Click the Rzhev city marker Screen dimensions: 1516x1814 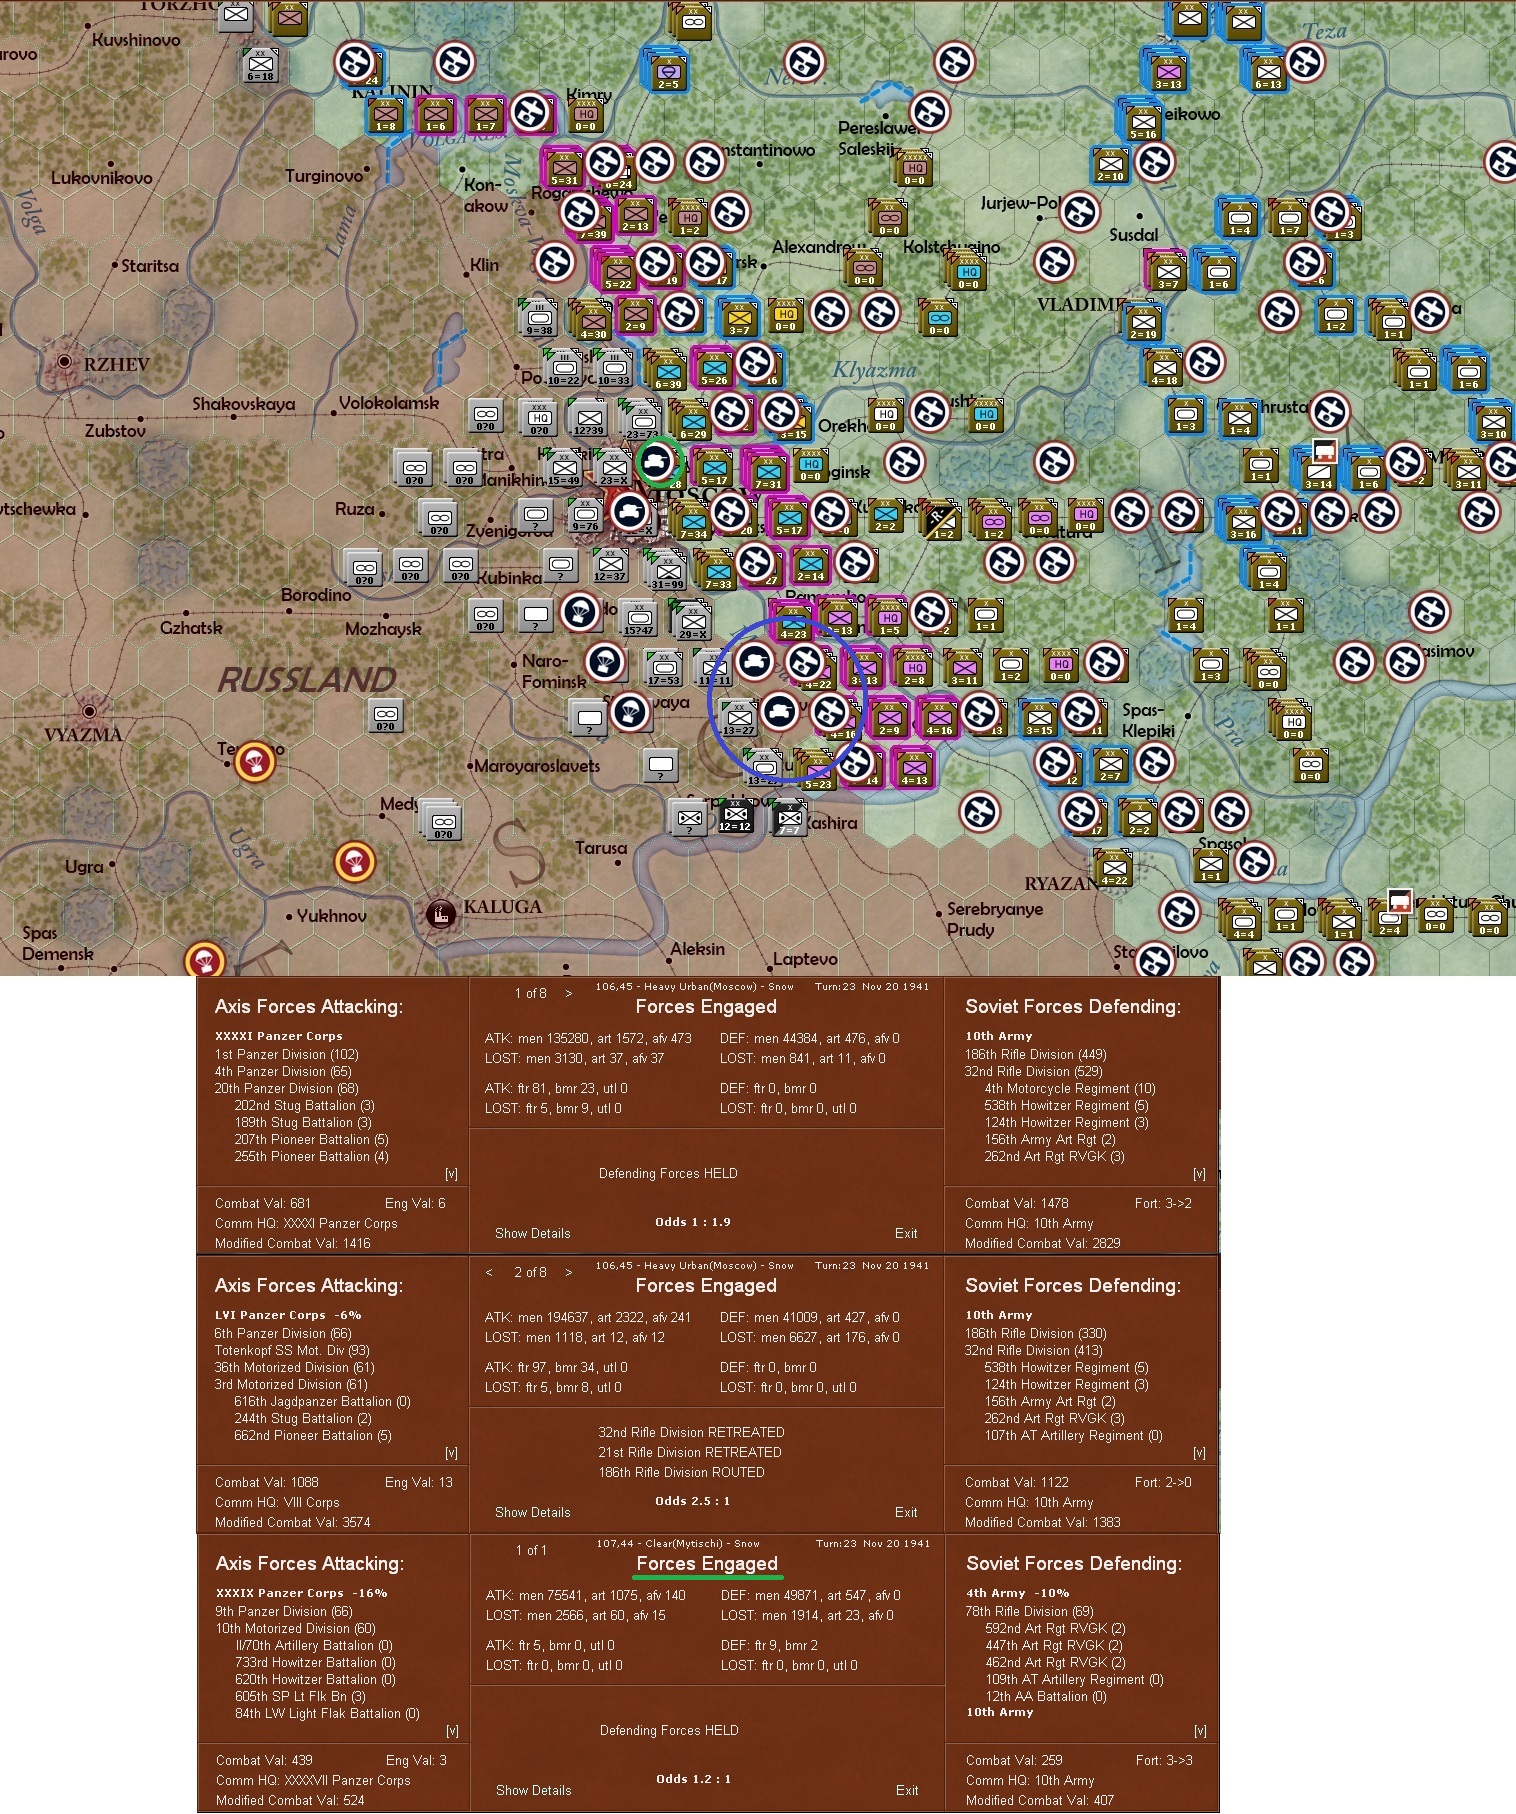tap(65, 362)
